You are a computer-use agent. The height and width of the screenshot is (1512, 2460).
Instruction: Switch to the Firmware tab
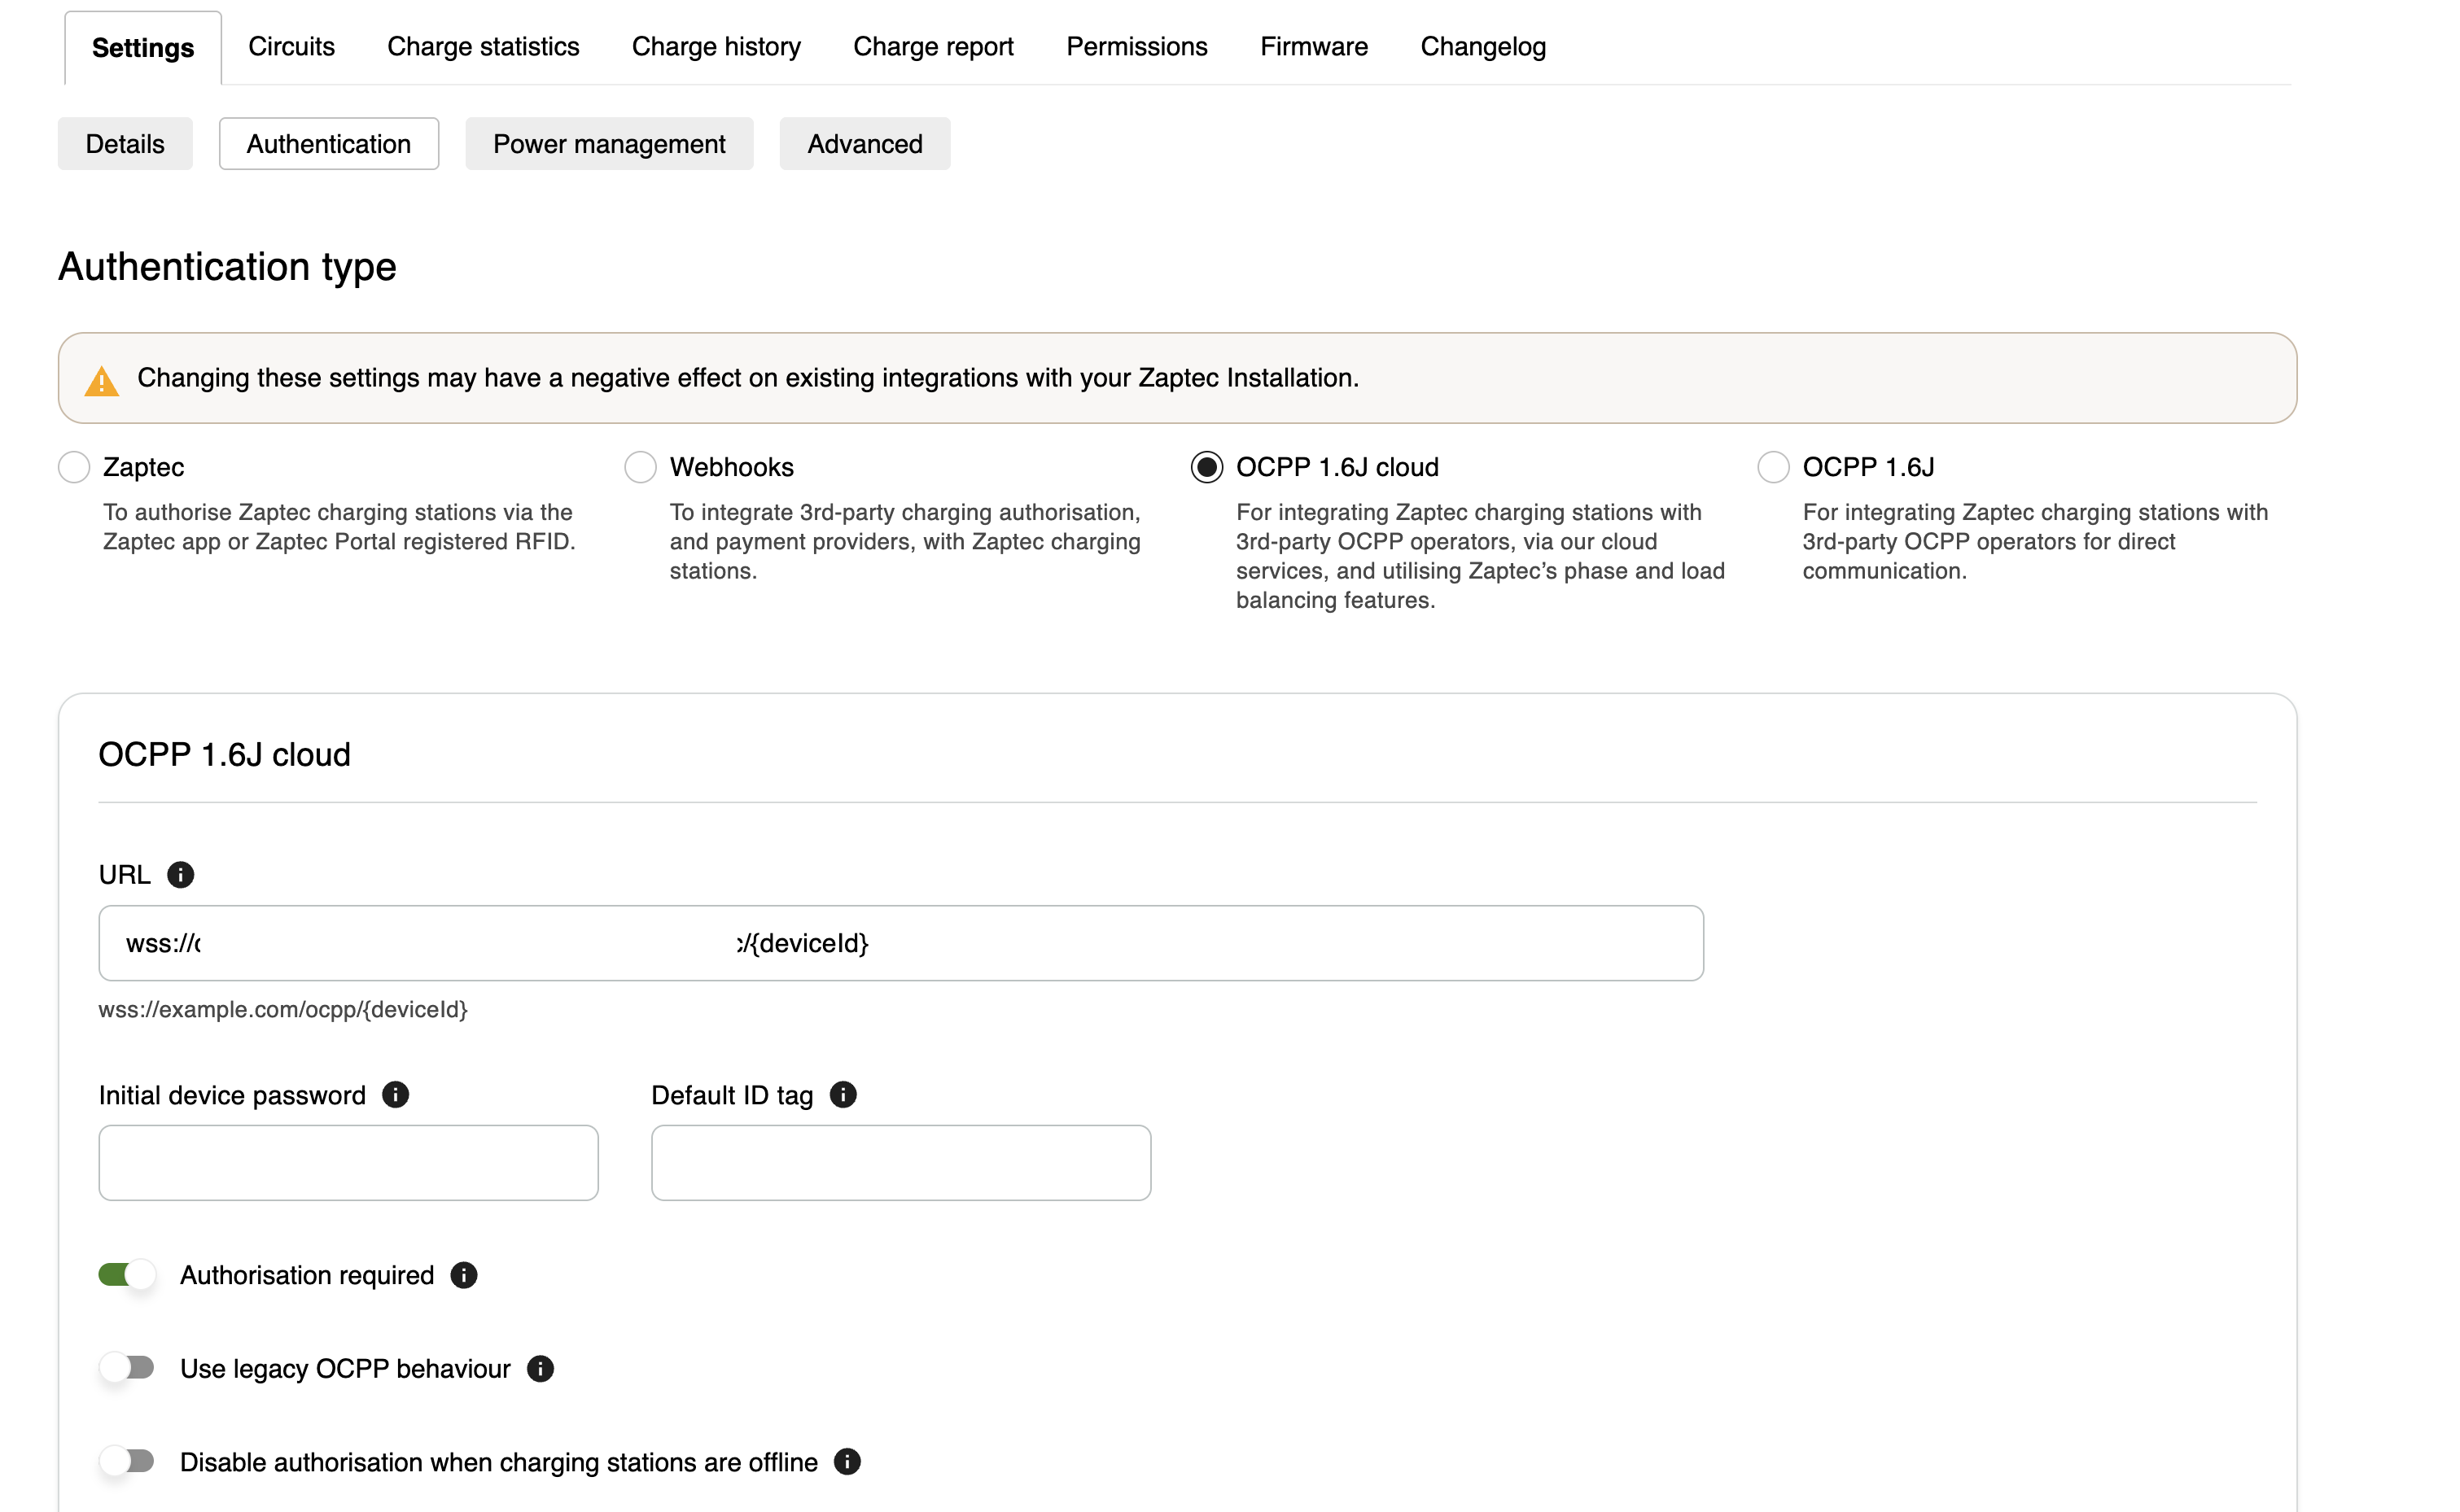(1313, 47)
